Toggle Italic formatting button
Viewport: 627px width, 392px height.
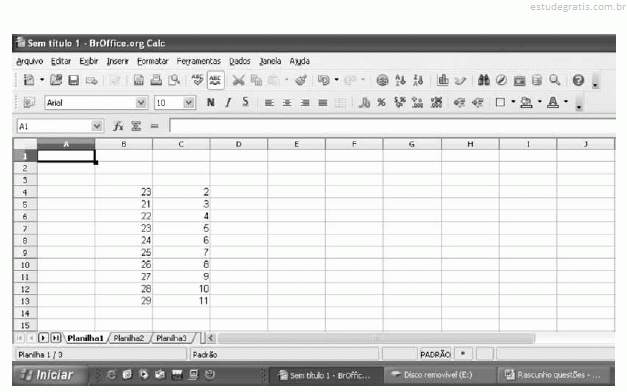[x=228, y=103]
